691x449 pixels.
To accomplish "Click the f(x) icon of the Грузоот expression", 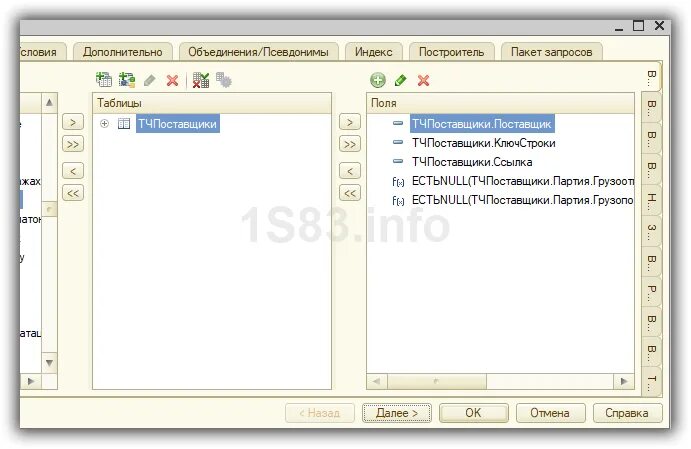I will coord(398,182).
